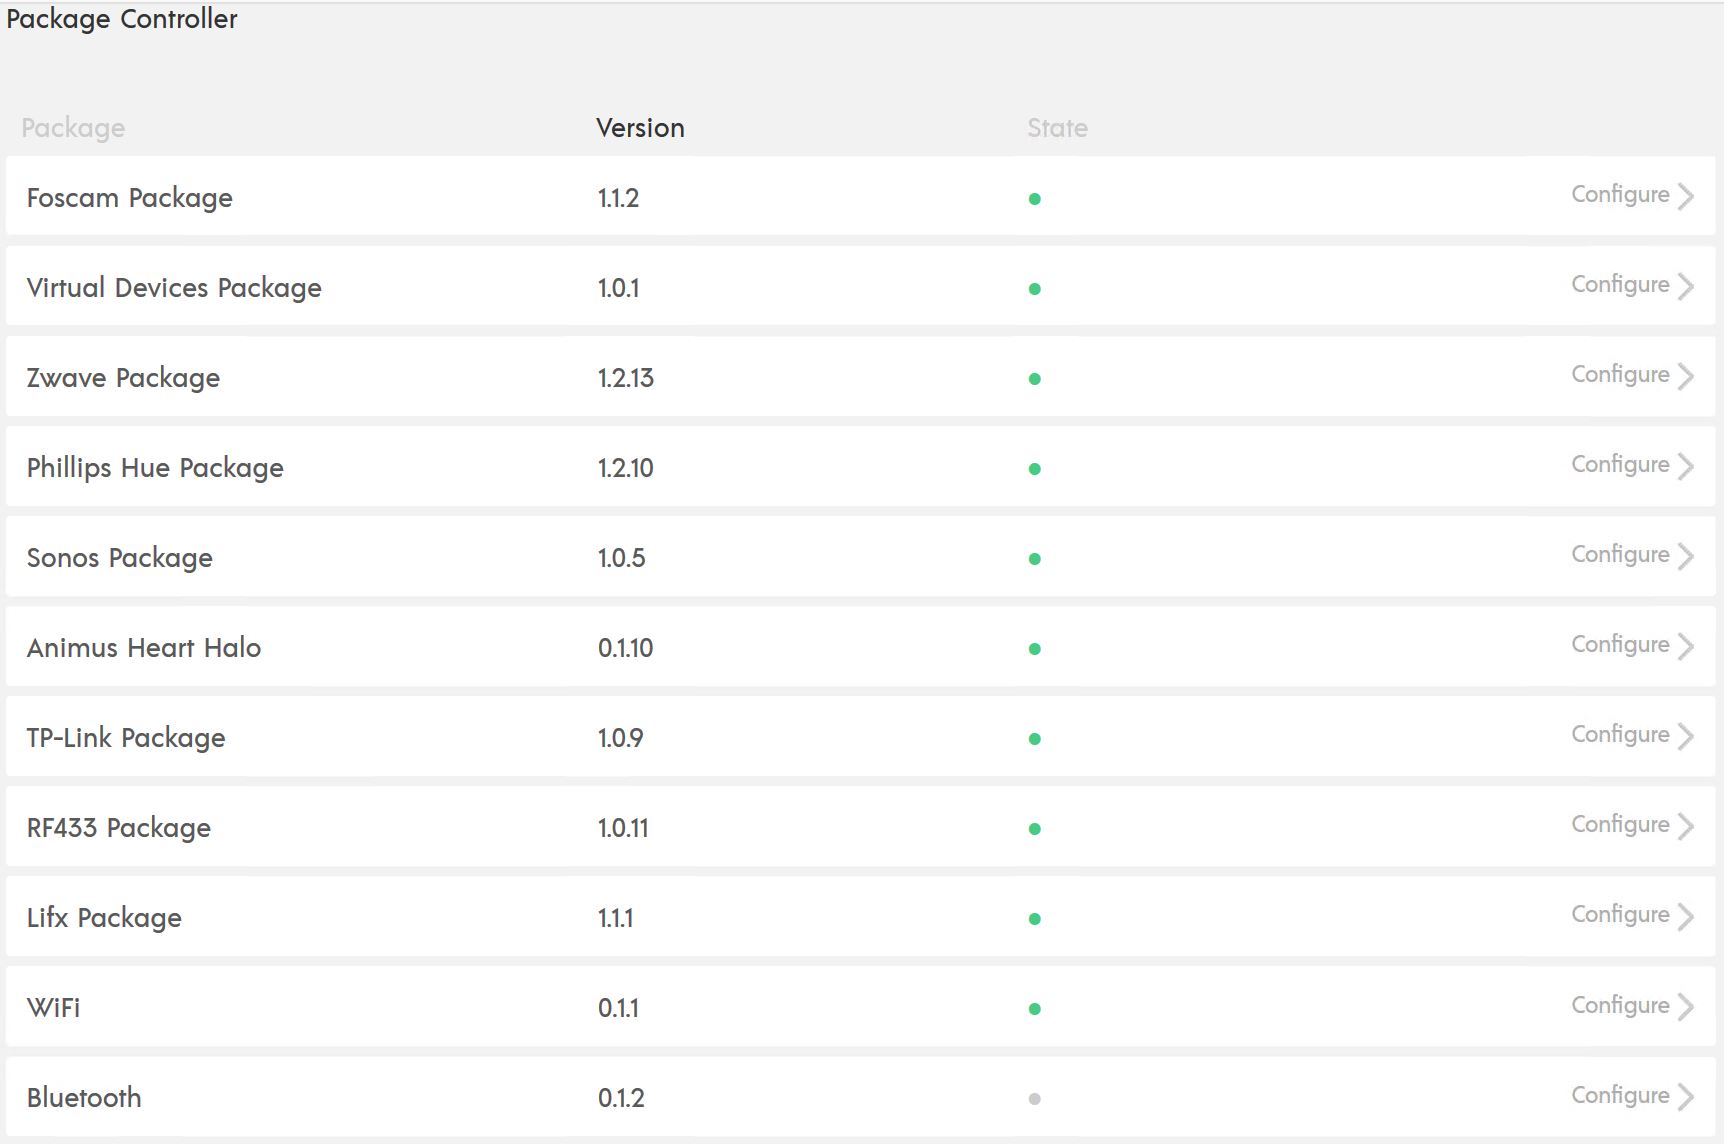The image size is (1724, 1144).
Task: Select the Sonos Package name
Action: 119,559
